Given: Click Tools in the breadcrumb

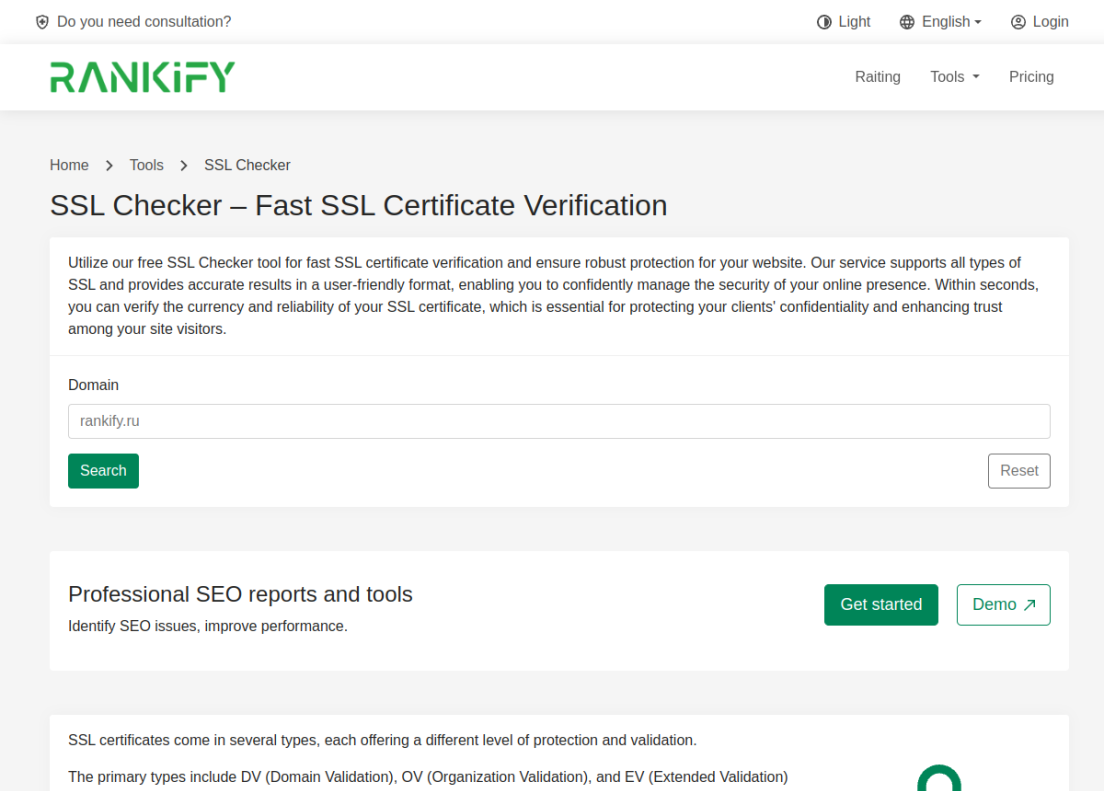Looking at the screenshot, I should [x=146, y=165].
